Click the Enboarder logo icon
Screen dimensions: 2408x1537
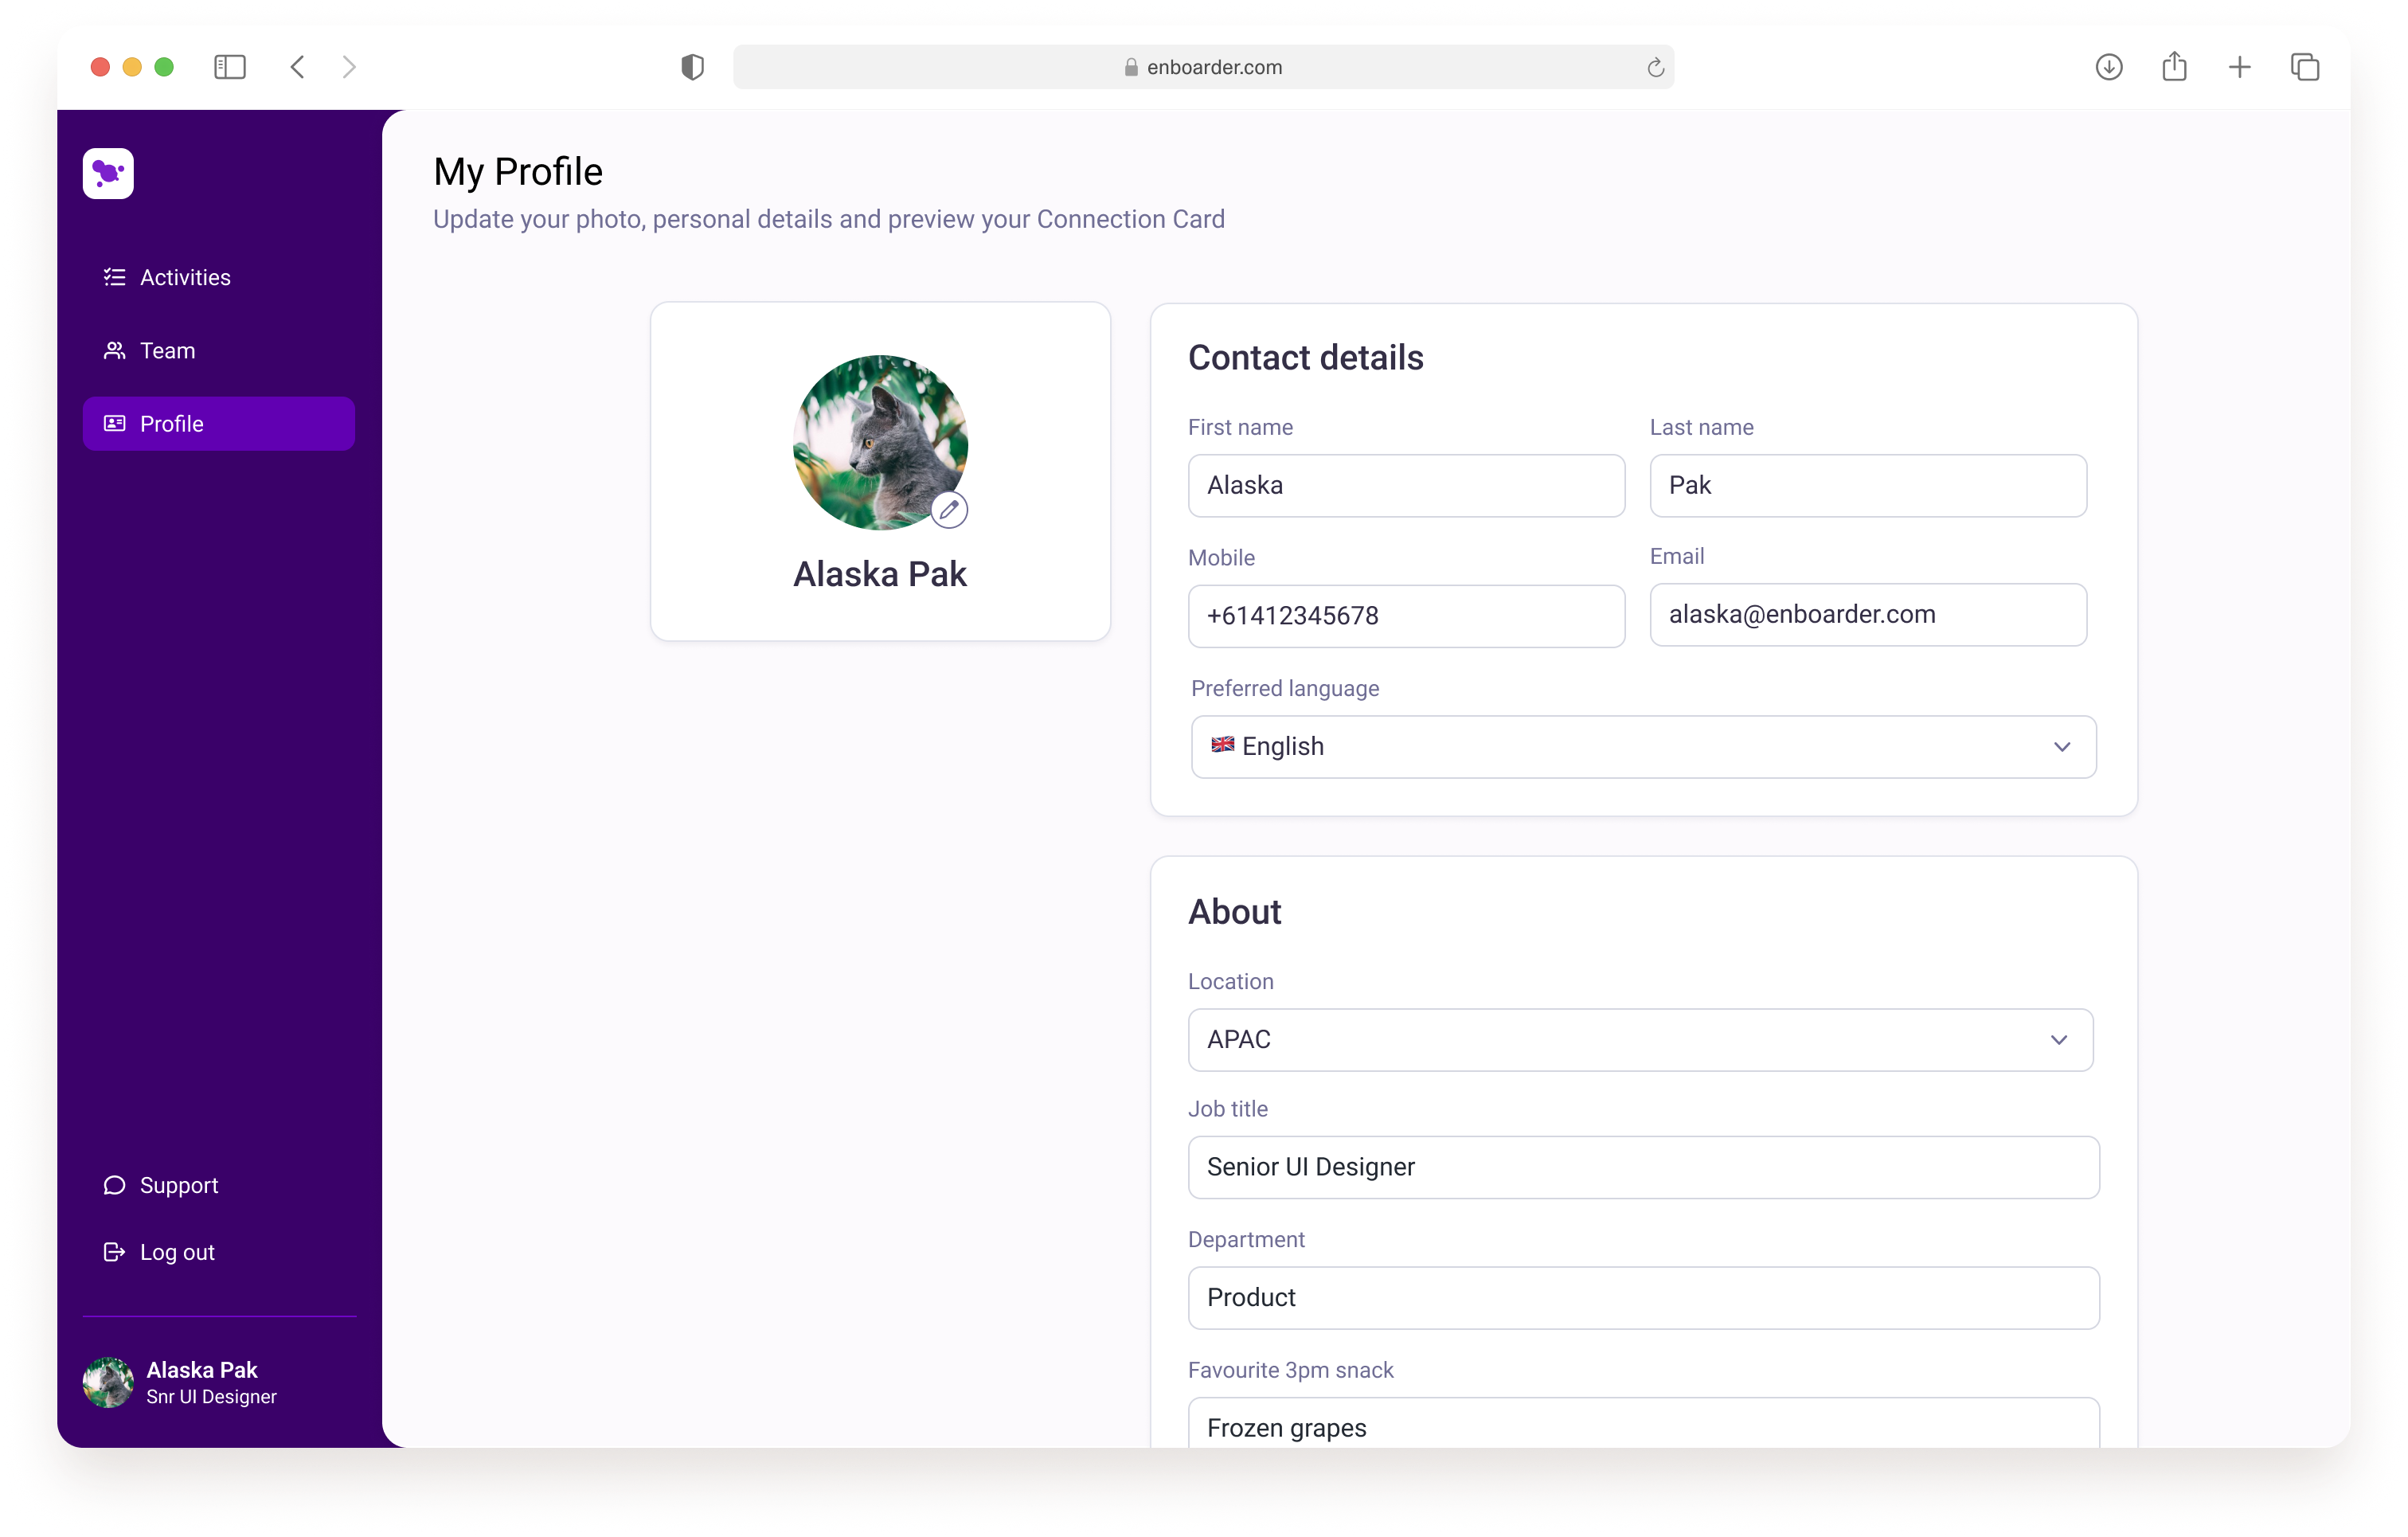click(108, 174)
